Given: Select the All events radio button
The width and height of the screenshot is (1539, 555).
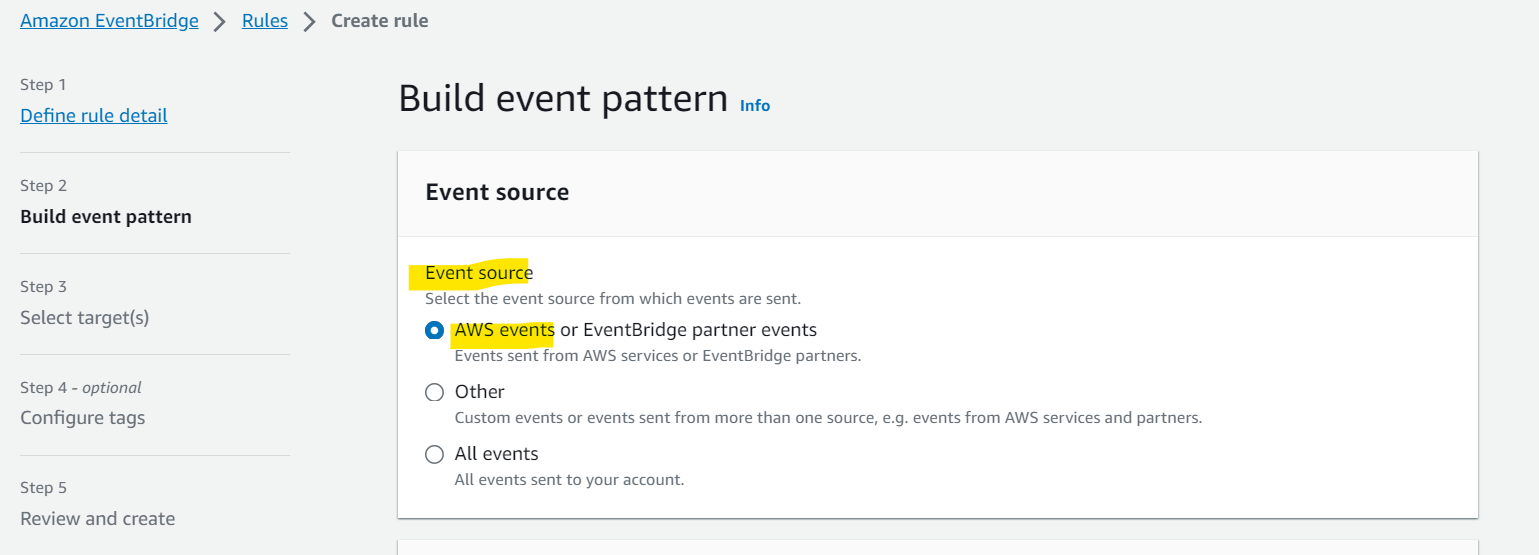Looking at the screenshot, I should pos(434,454).
